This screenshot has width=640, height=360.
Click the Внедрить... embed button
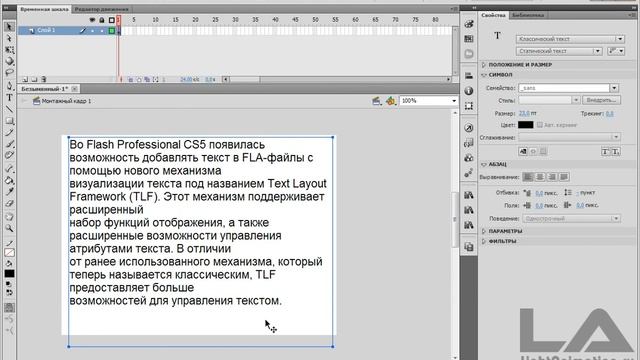pos(601,100)
